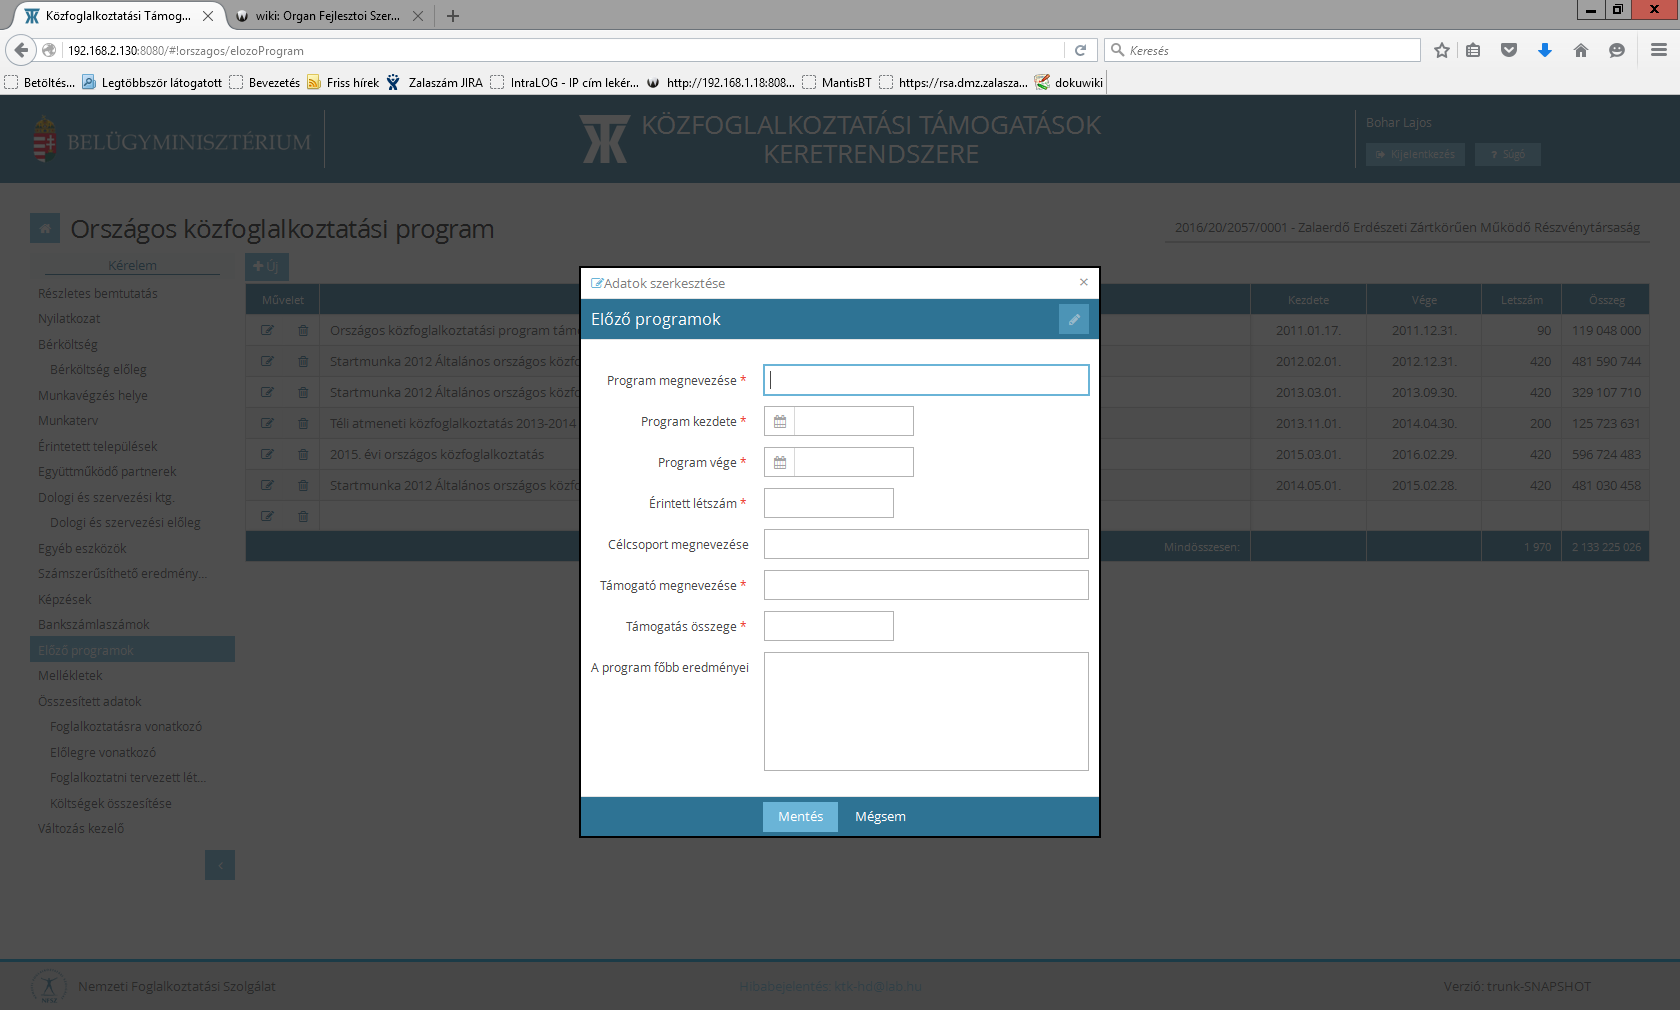Select the Közfoglalkoztatási Támog... browser tab
This screenshot has width=1680, height=1010.
(x=117, y=16)
